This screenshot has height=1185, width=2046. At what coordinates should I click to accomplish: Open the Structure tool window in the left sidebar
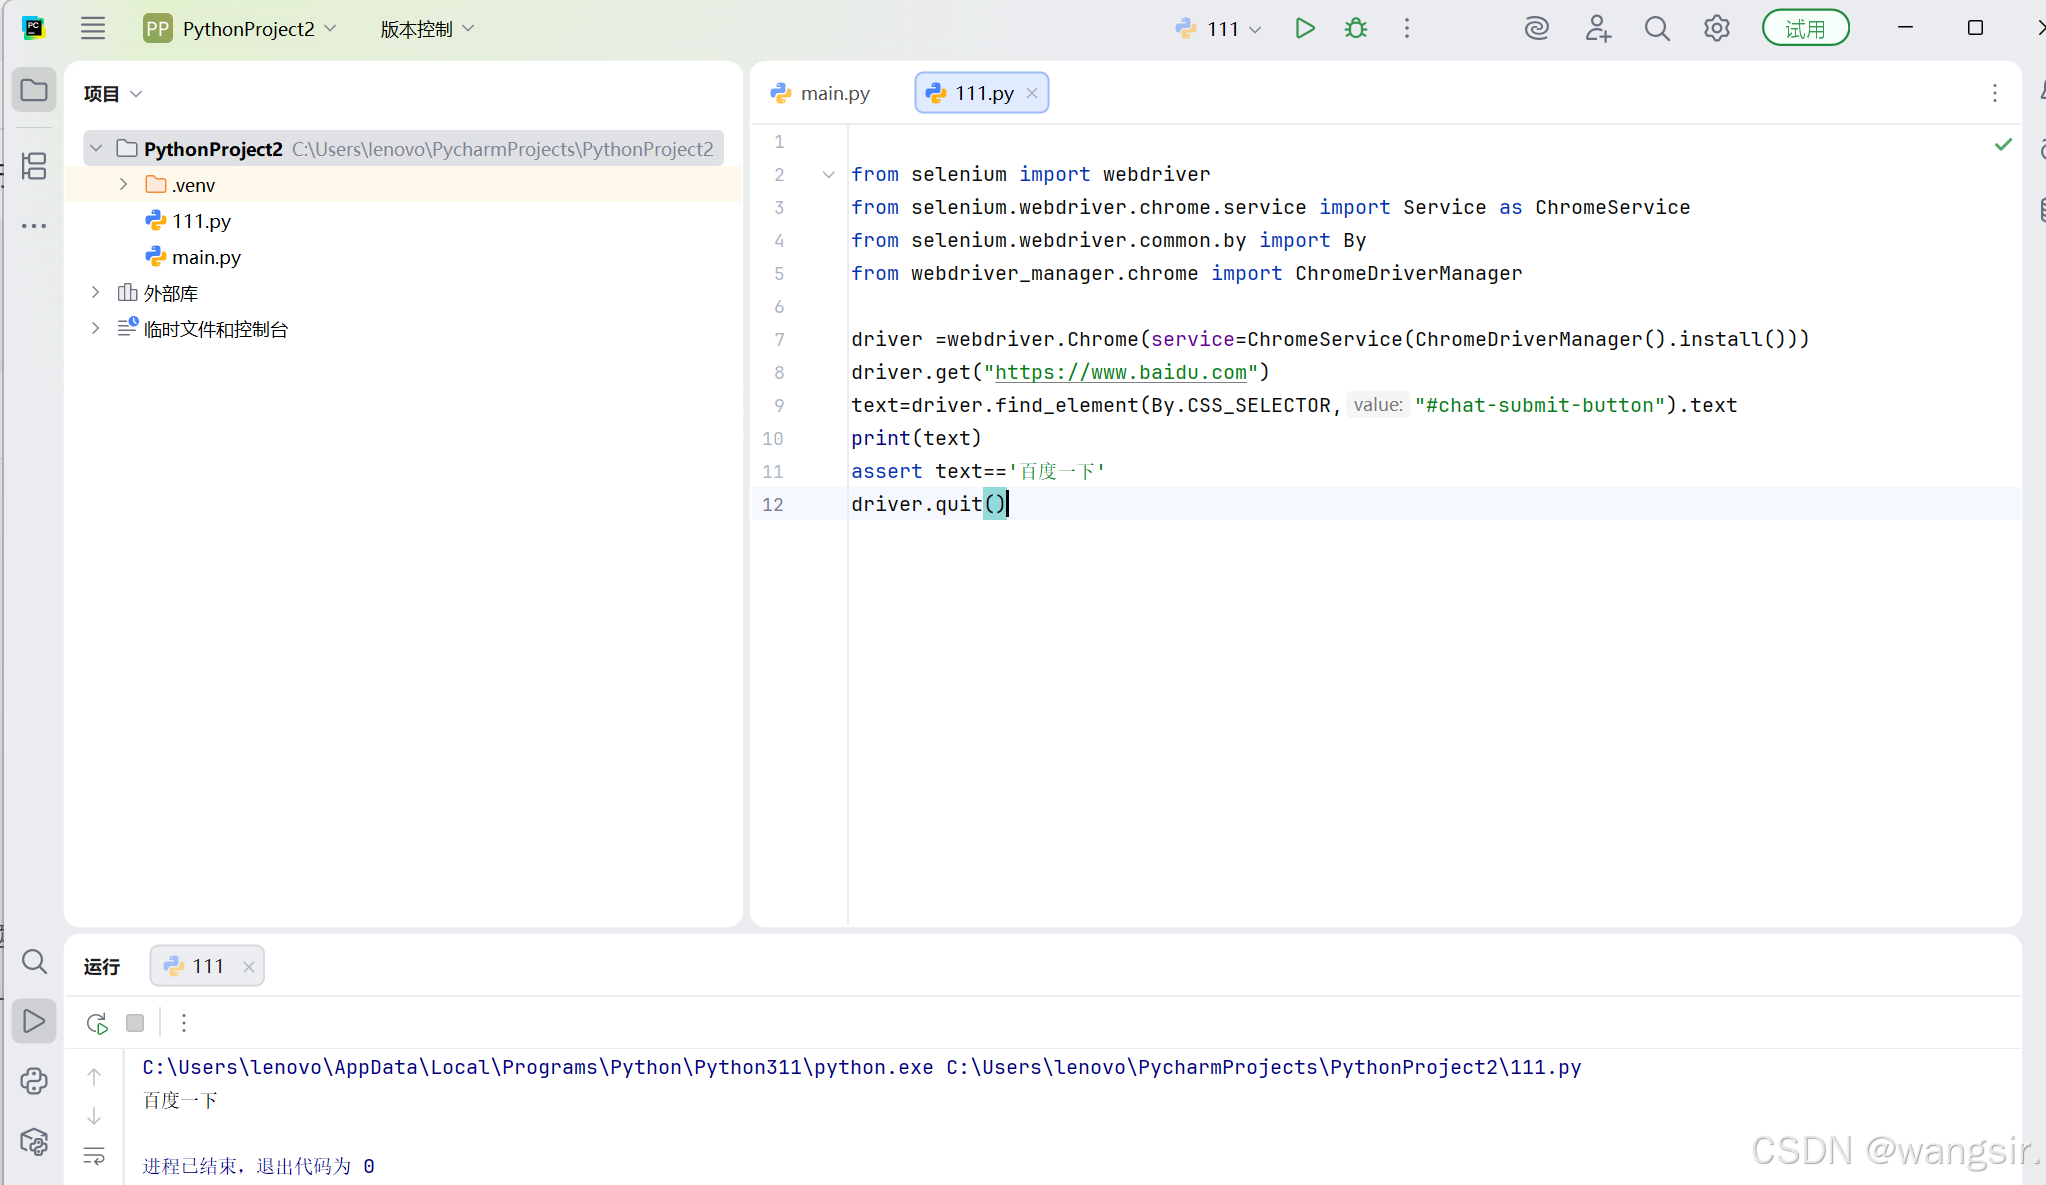(x=34, y=166)
